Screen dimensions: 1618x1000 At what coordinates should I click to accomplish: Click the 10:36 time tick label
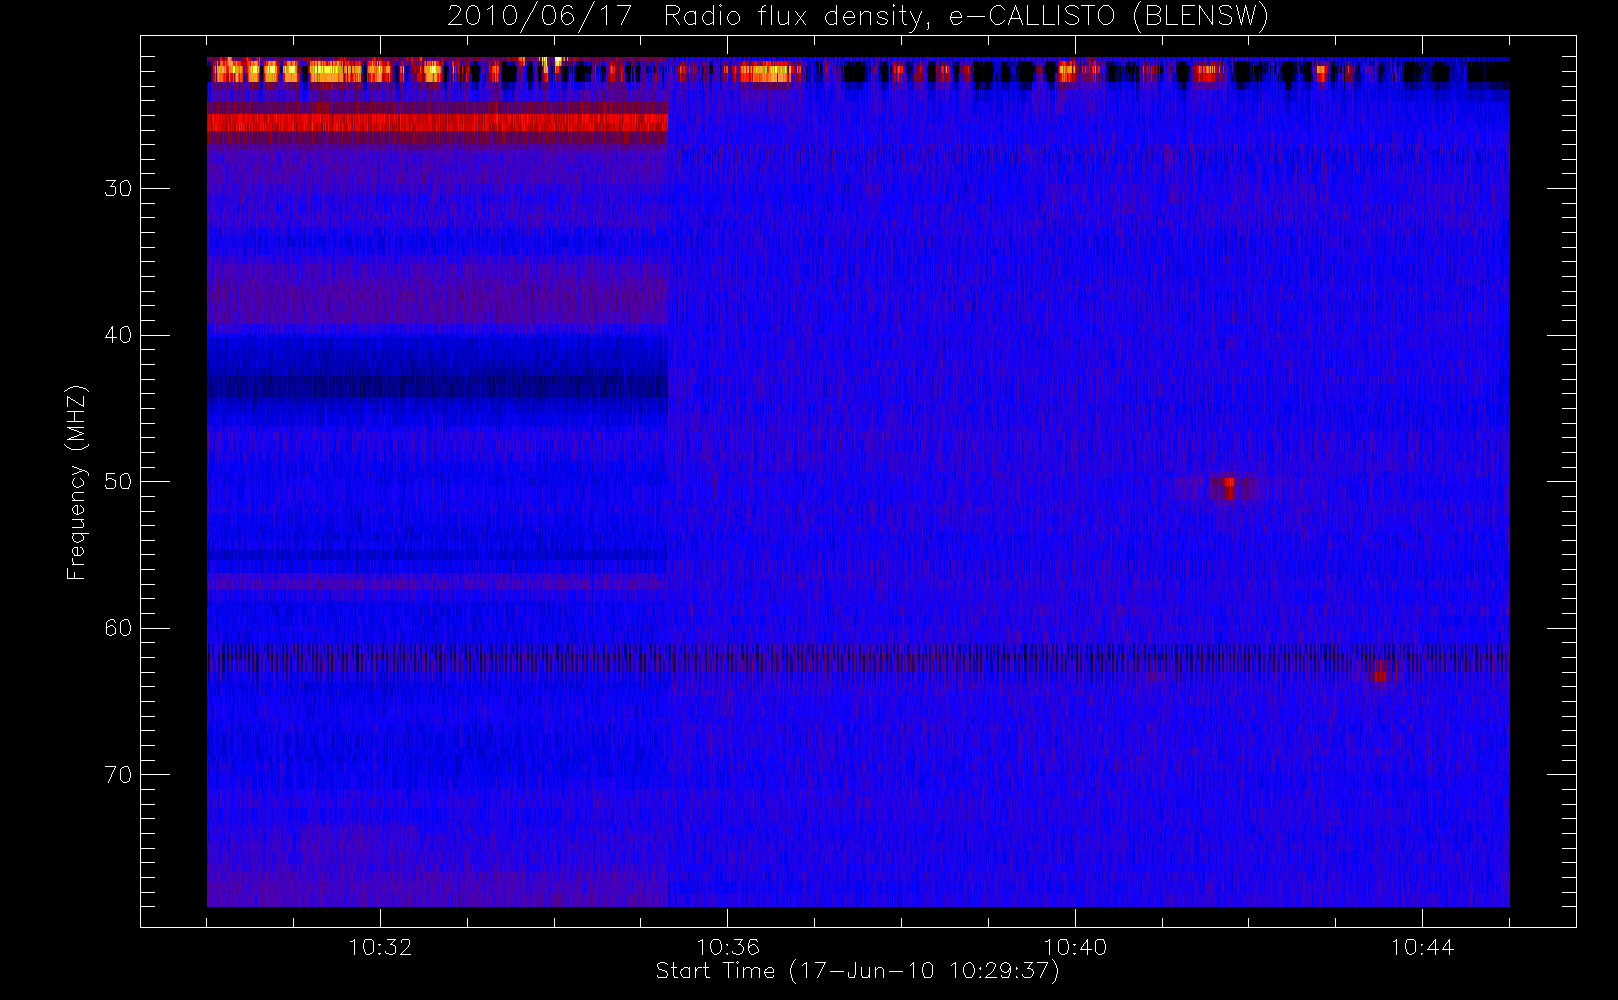[x=728, y=947]
